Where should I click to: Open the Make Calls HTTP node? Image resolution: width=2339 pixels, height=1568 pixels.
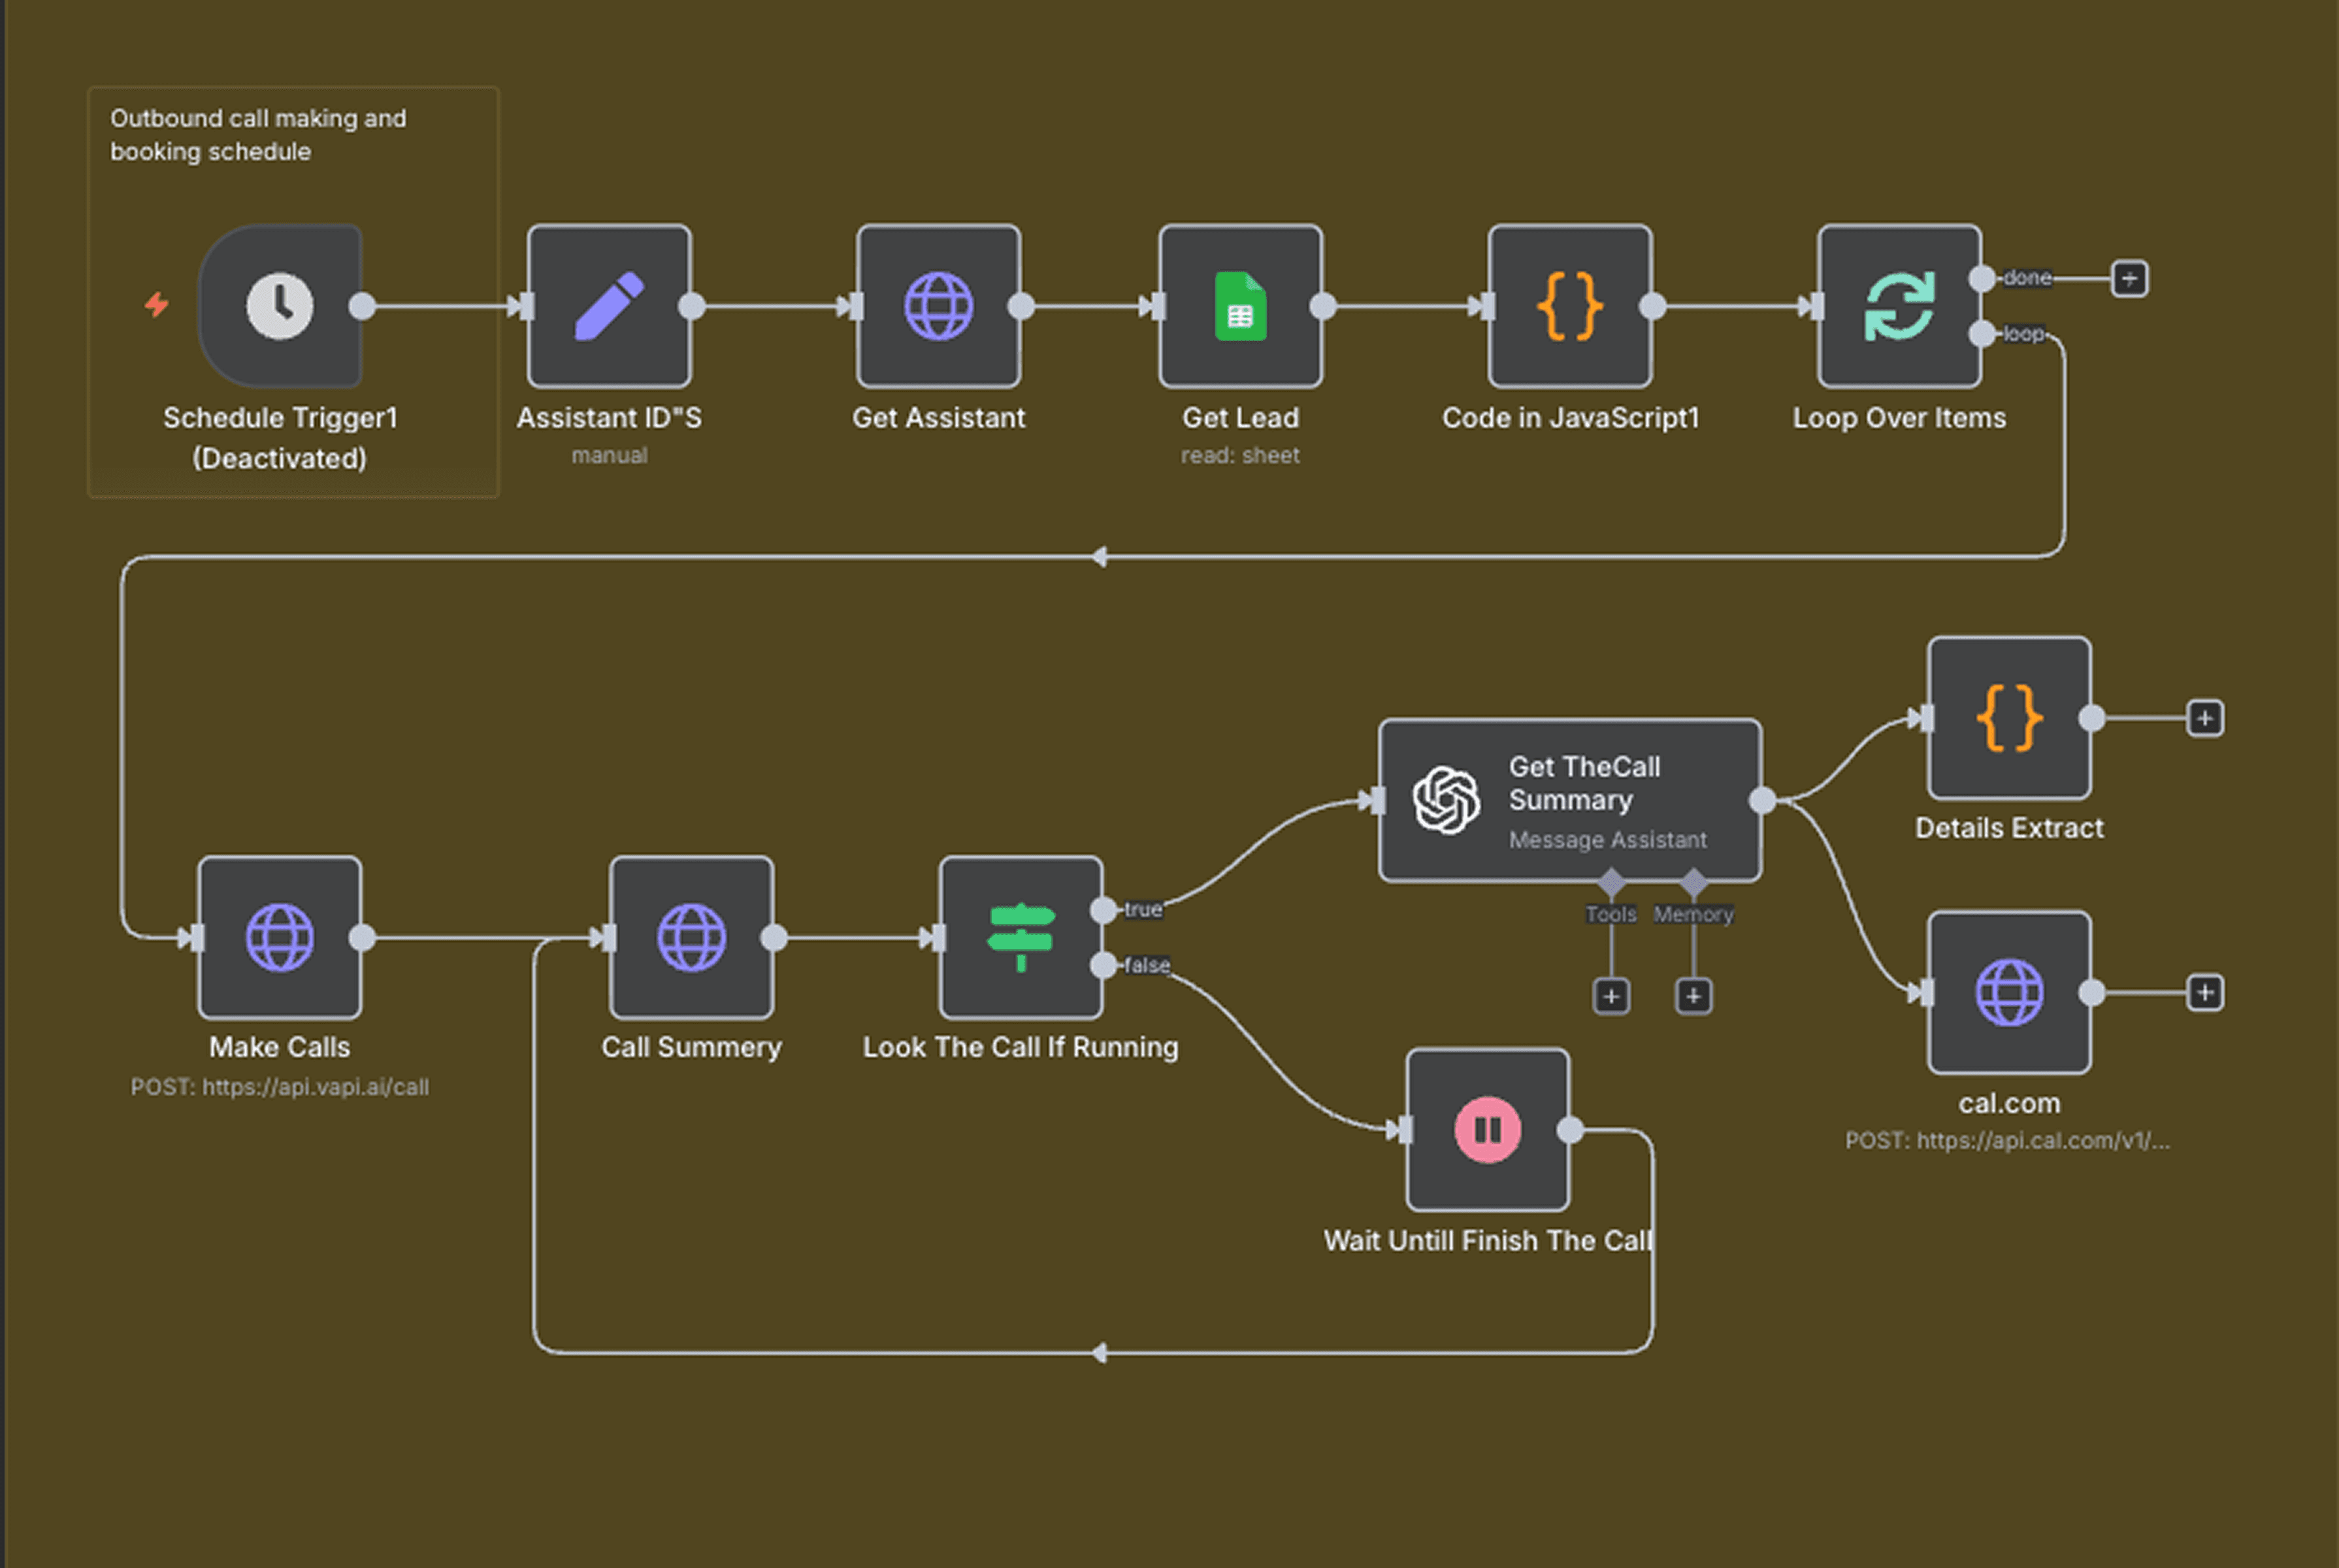point(280,937)
